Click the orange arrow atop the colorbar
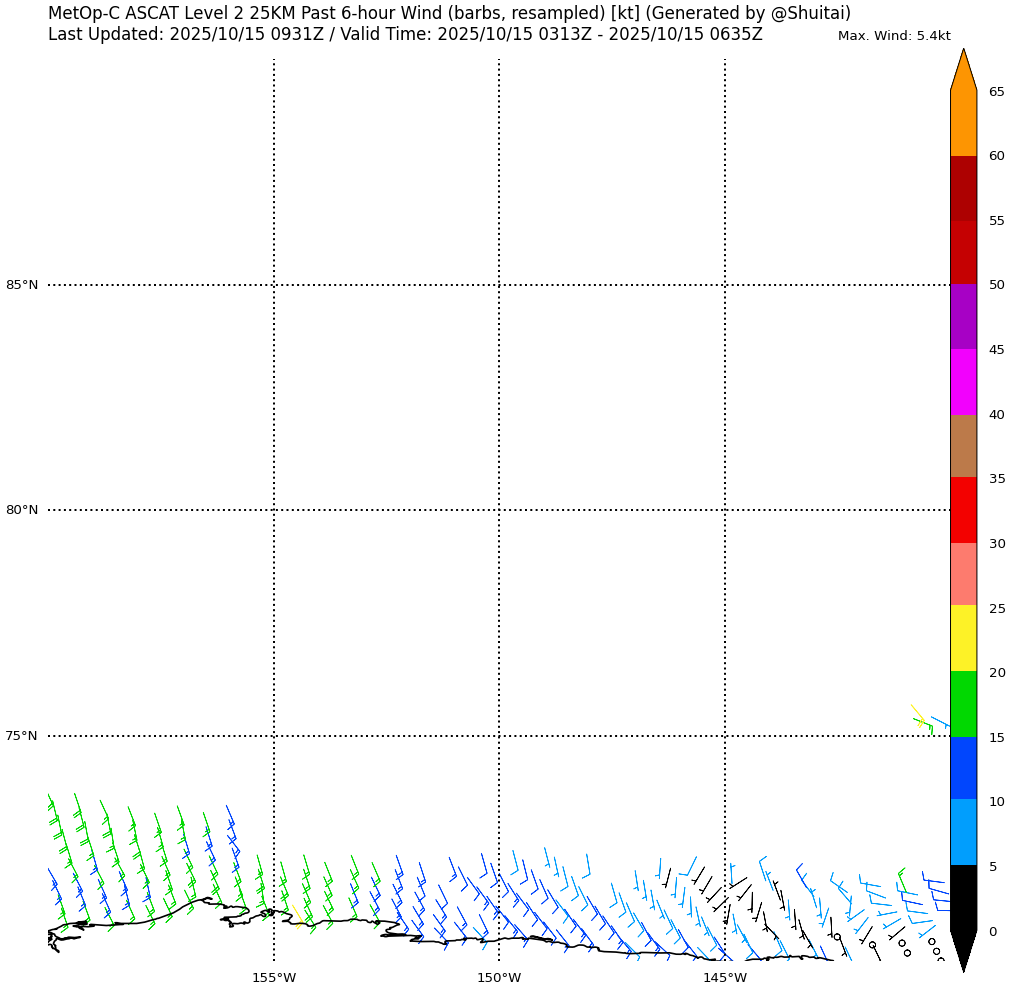This screenshot has height=989, width=1010. pyautogui.click(x=963, y=72)
